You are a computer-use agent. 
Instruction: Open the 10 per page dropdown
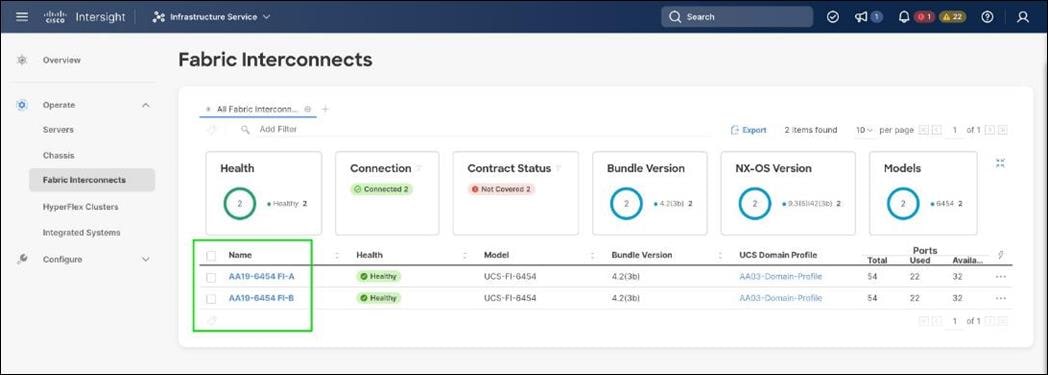click(x=865, y=130)
